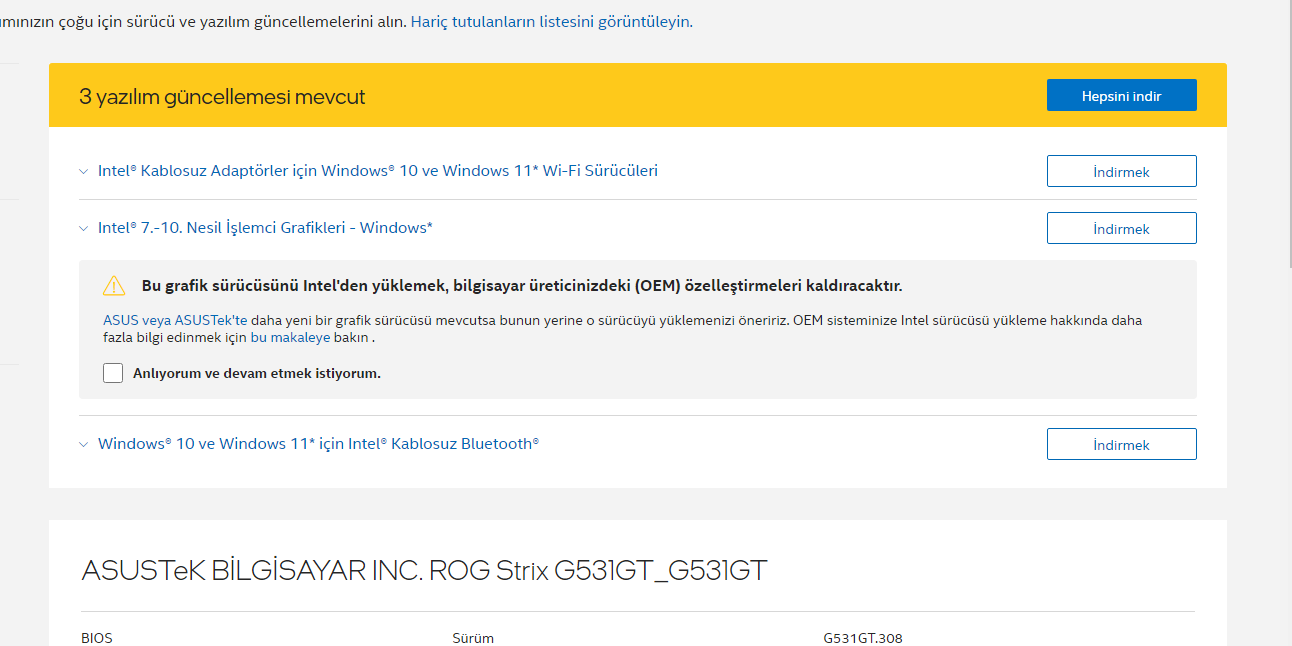This screenshot has width=1292, height=646.
Task: Expand the Wi-Fi Sürücüleri chevron
Action: coord(84,171)
